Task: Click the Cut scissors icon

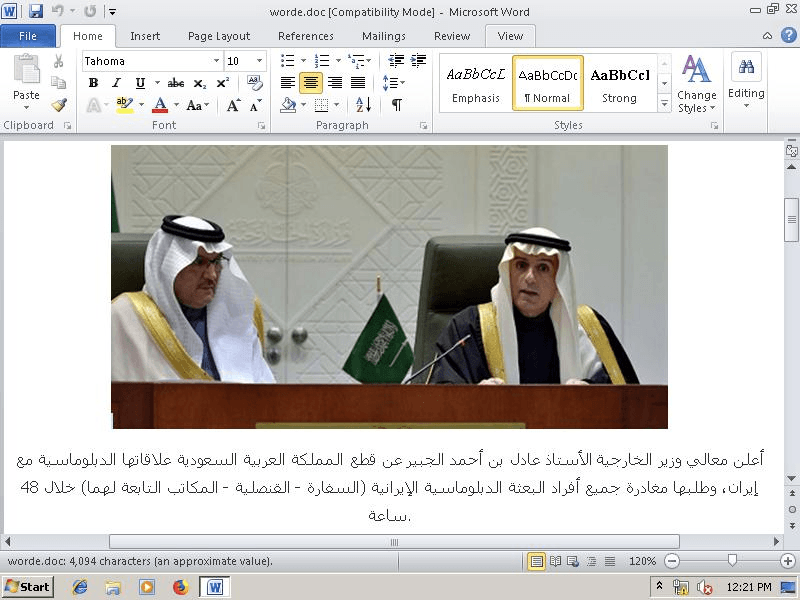Action: (59, 62)
